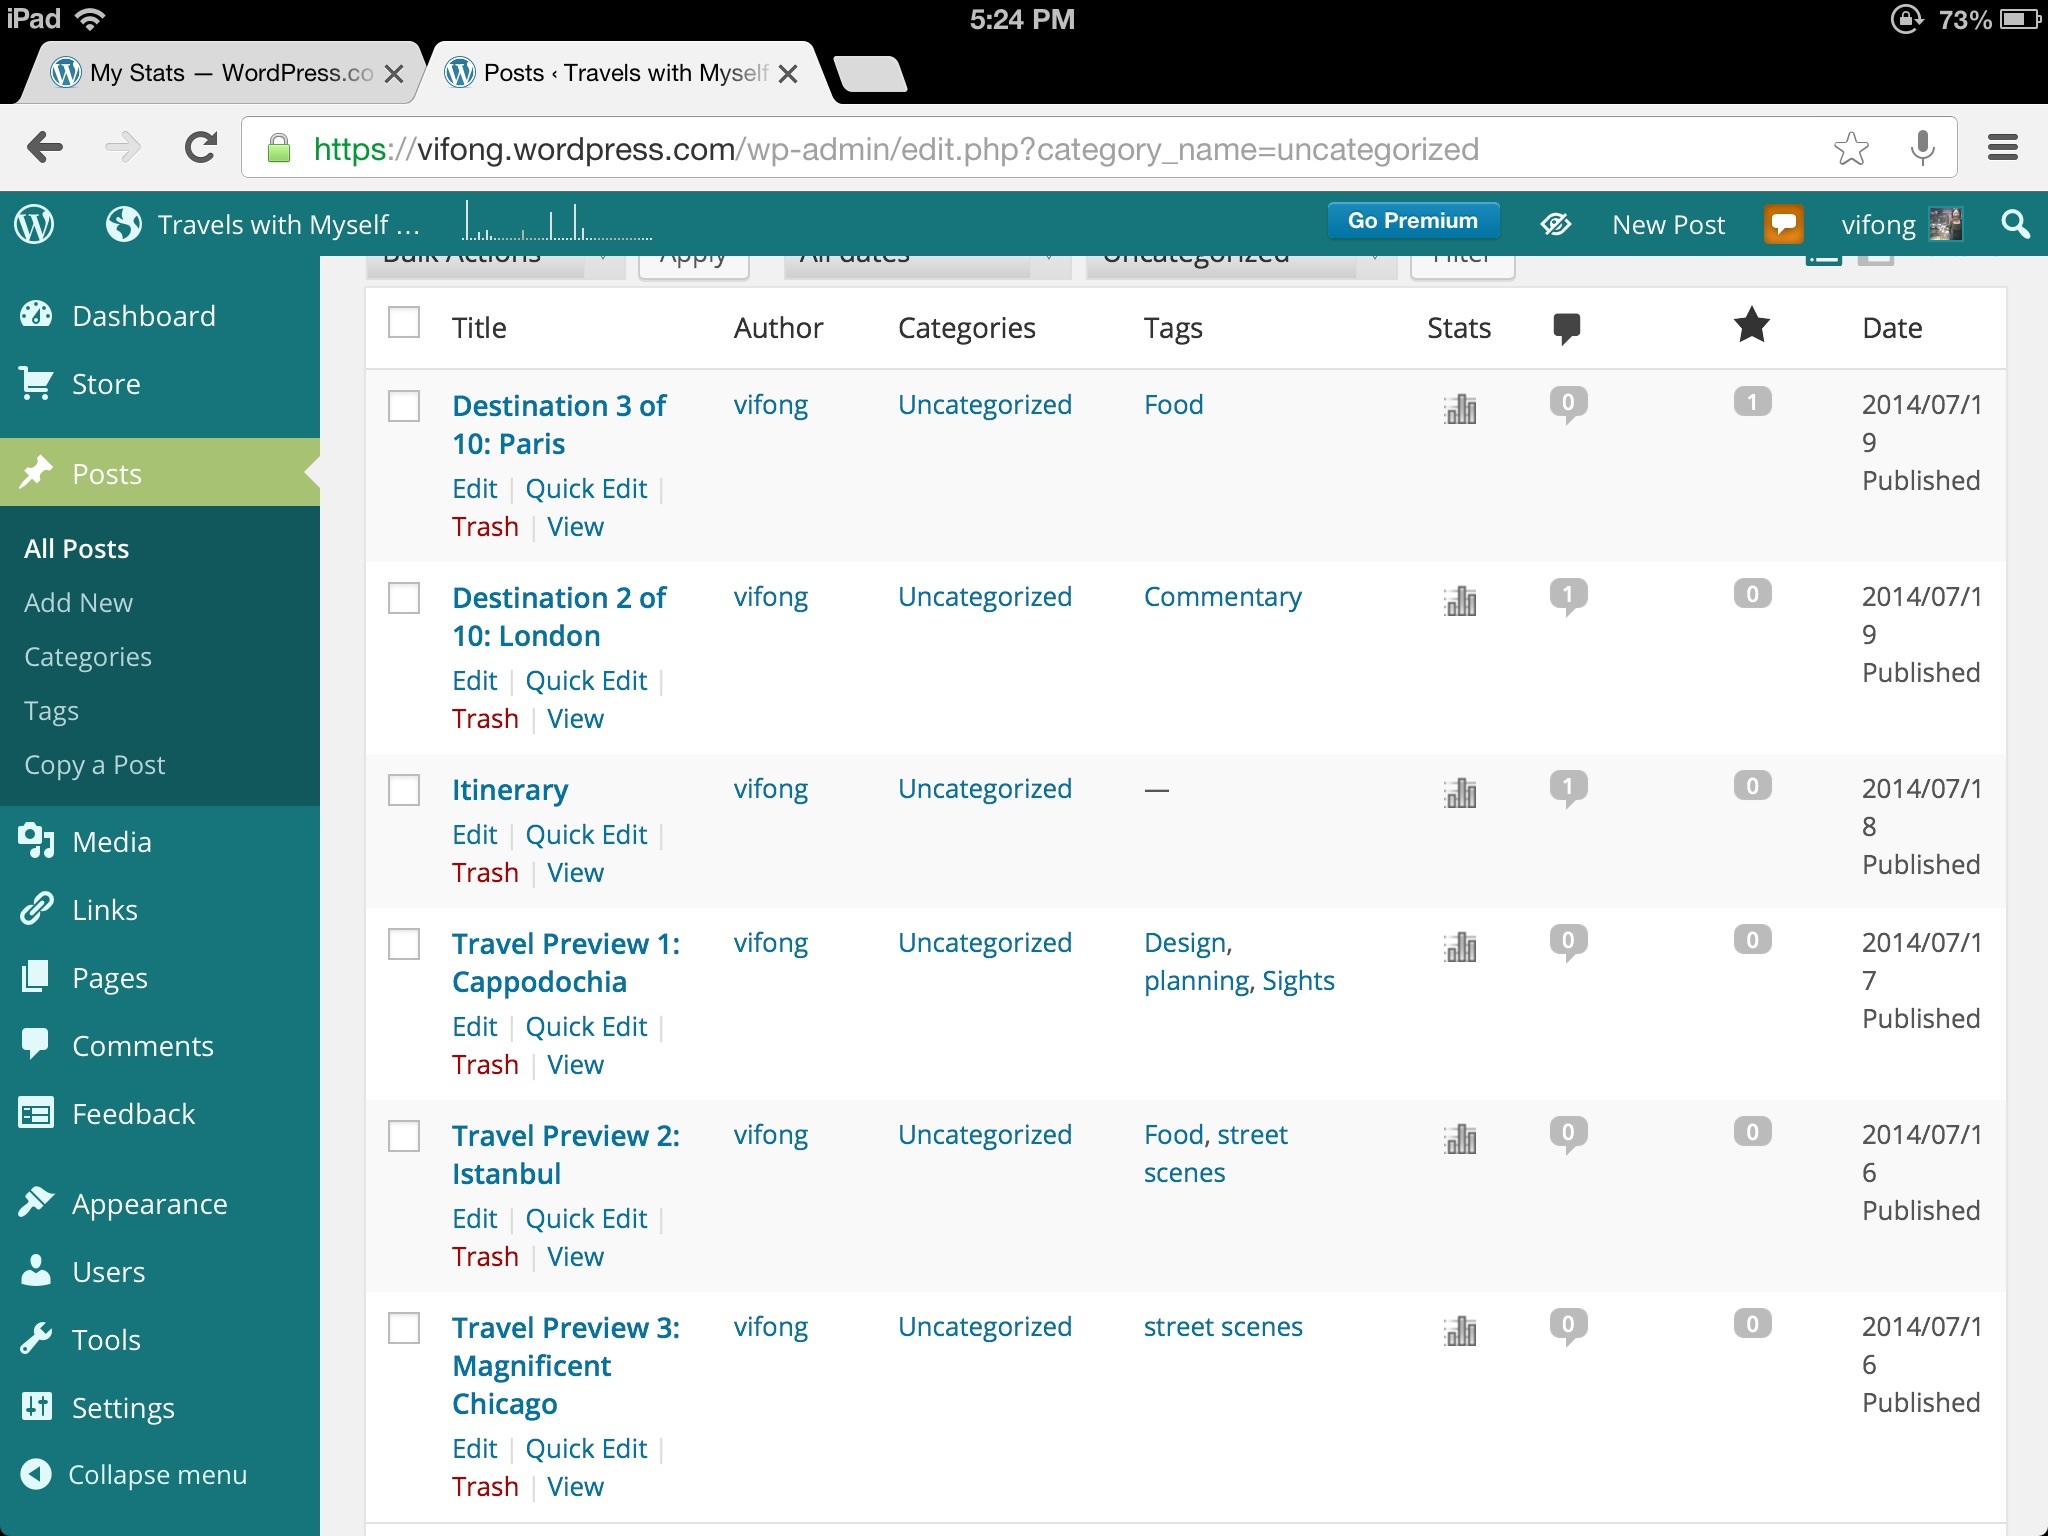Click the likes star column header
Viewport: 2048px width, 1536px height.
pos(1751,326)
